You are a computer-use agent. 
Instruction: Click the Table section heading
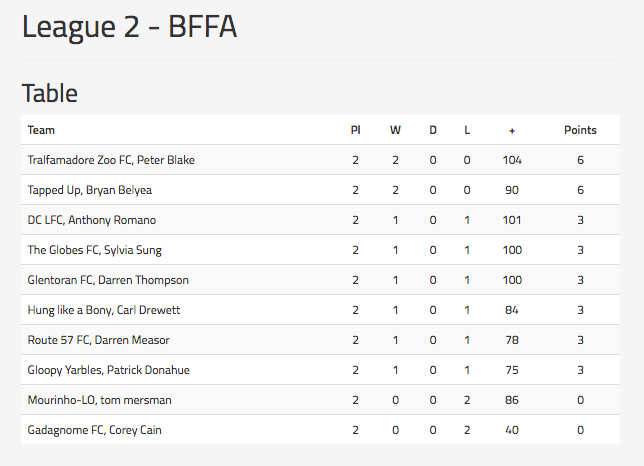[x=50, y=93]
